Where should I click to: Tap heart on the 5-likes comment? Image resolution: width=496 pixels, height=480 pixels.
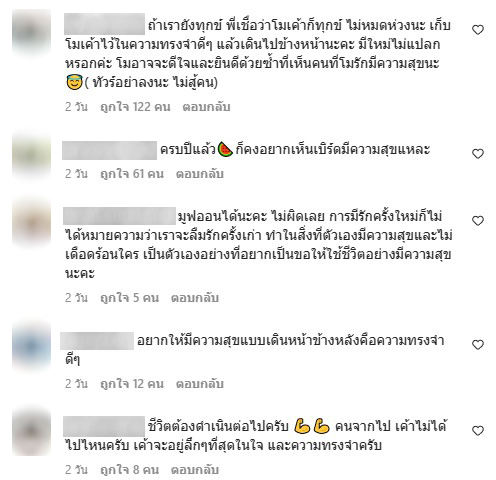(478, 221)
